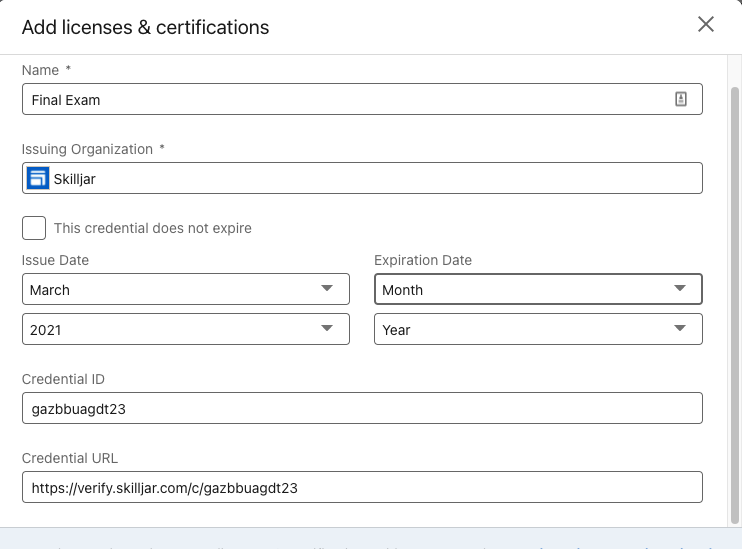Click the Skilljar logo icon
Viewport: 742px width, 549px height.
point(38,179)
